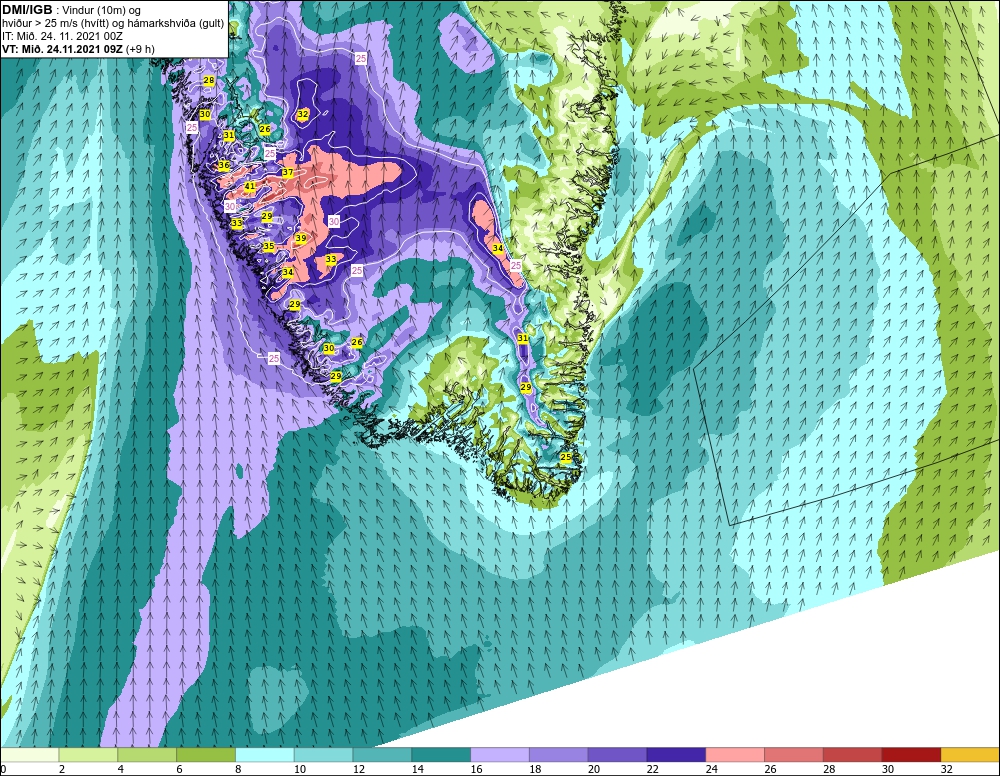The image size is (1000, 776).
Task: Pick the 0–2 m/s pale yellow legend swatch
Action: click(x=29, y=754)
